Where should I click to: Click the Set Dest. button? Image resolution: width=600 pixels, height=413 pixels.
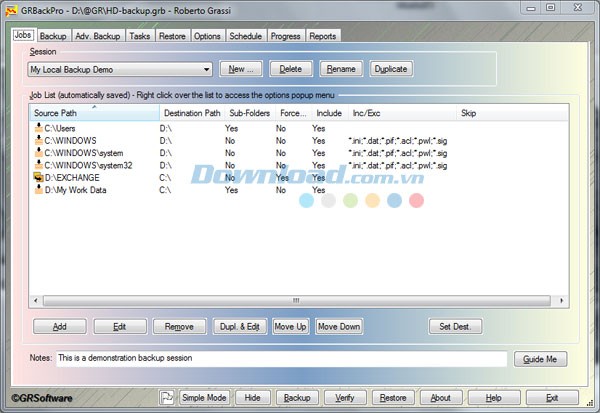click(455, 326)
